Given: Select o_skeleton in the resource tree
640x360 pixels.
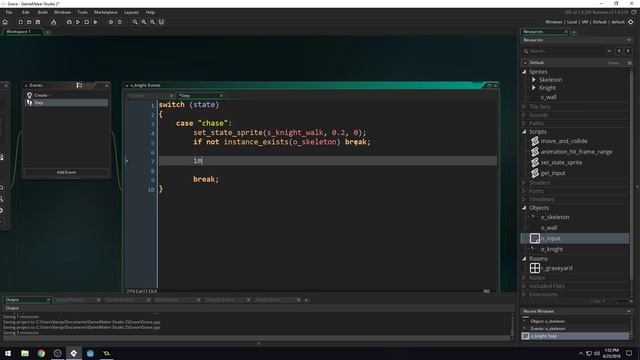Looking at the screenshot, I should coord(555,217).
